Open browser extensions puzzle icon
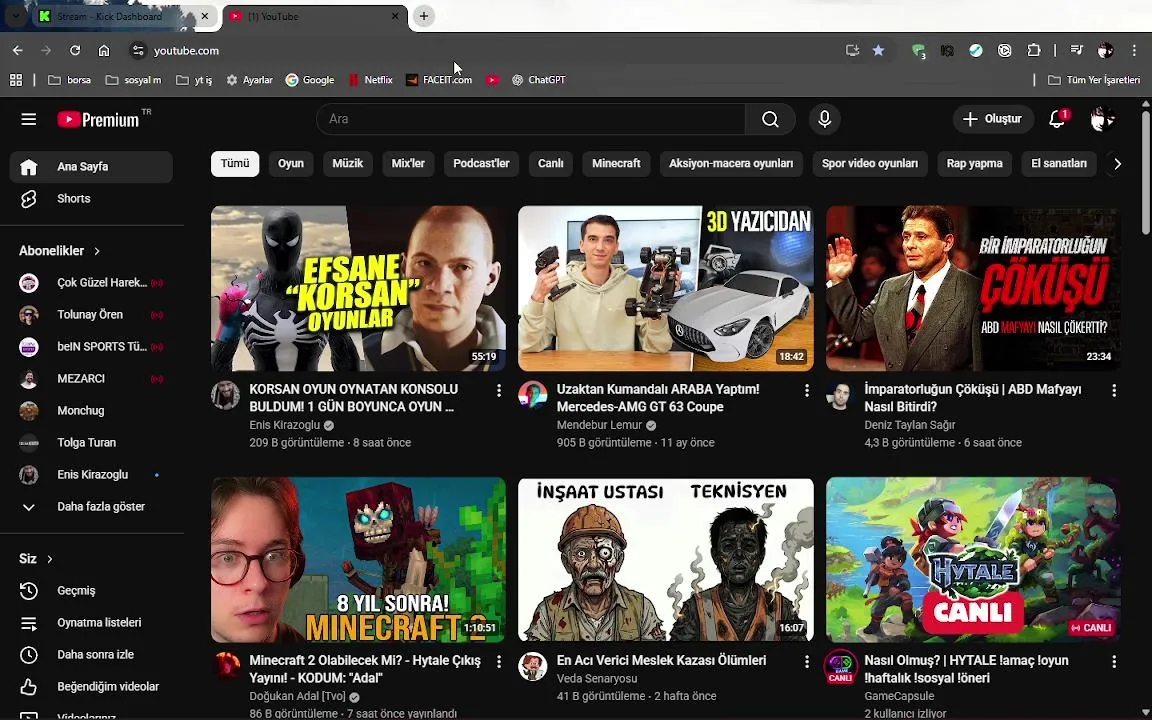This screenshot has height=720, width=1152. point(1034,51)
